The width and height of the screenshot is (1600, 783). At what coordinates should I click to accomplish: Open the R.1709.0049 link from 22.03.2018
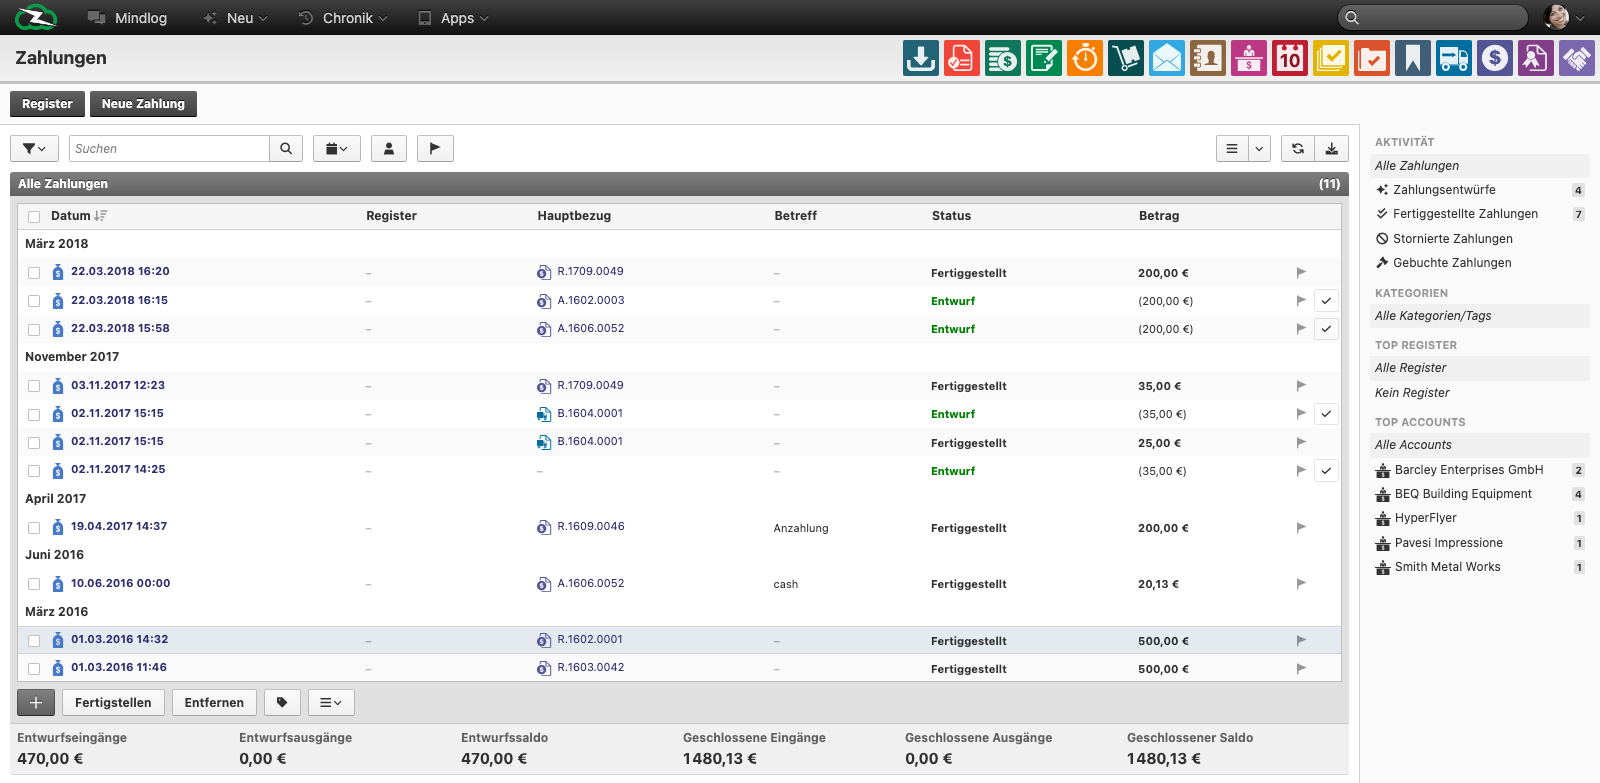point(590,271)
